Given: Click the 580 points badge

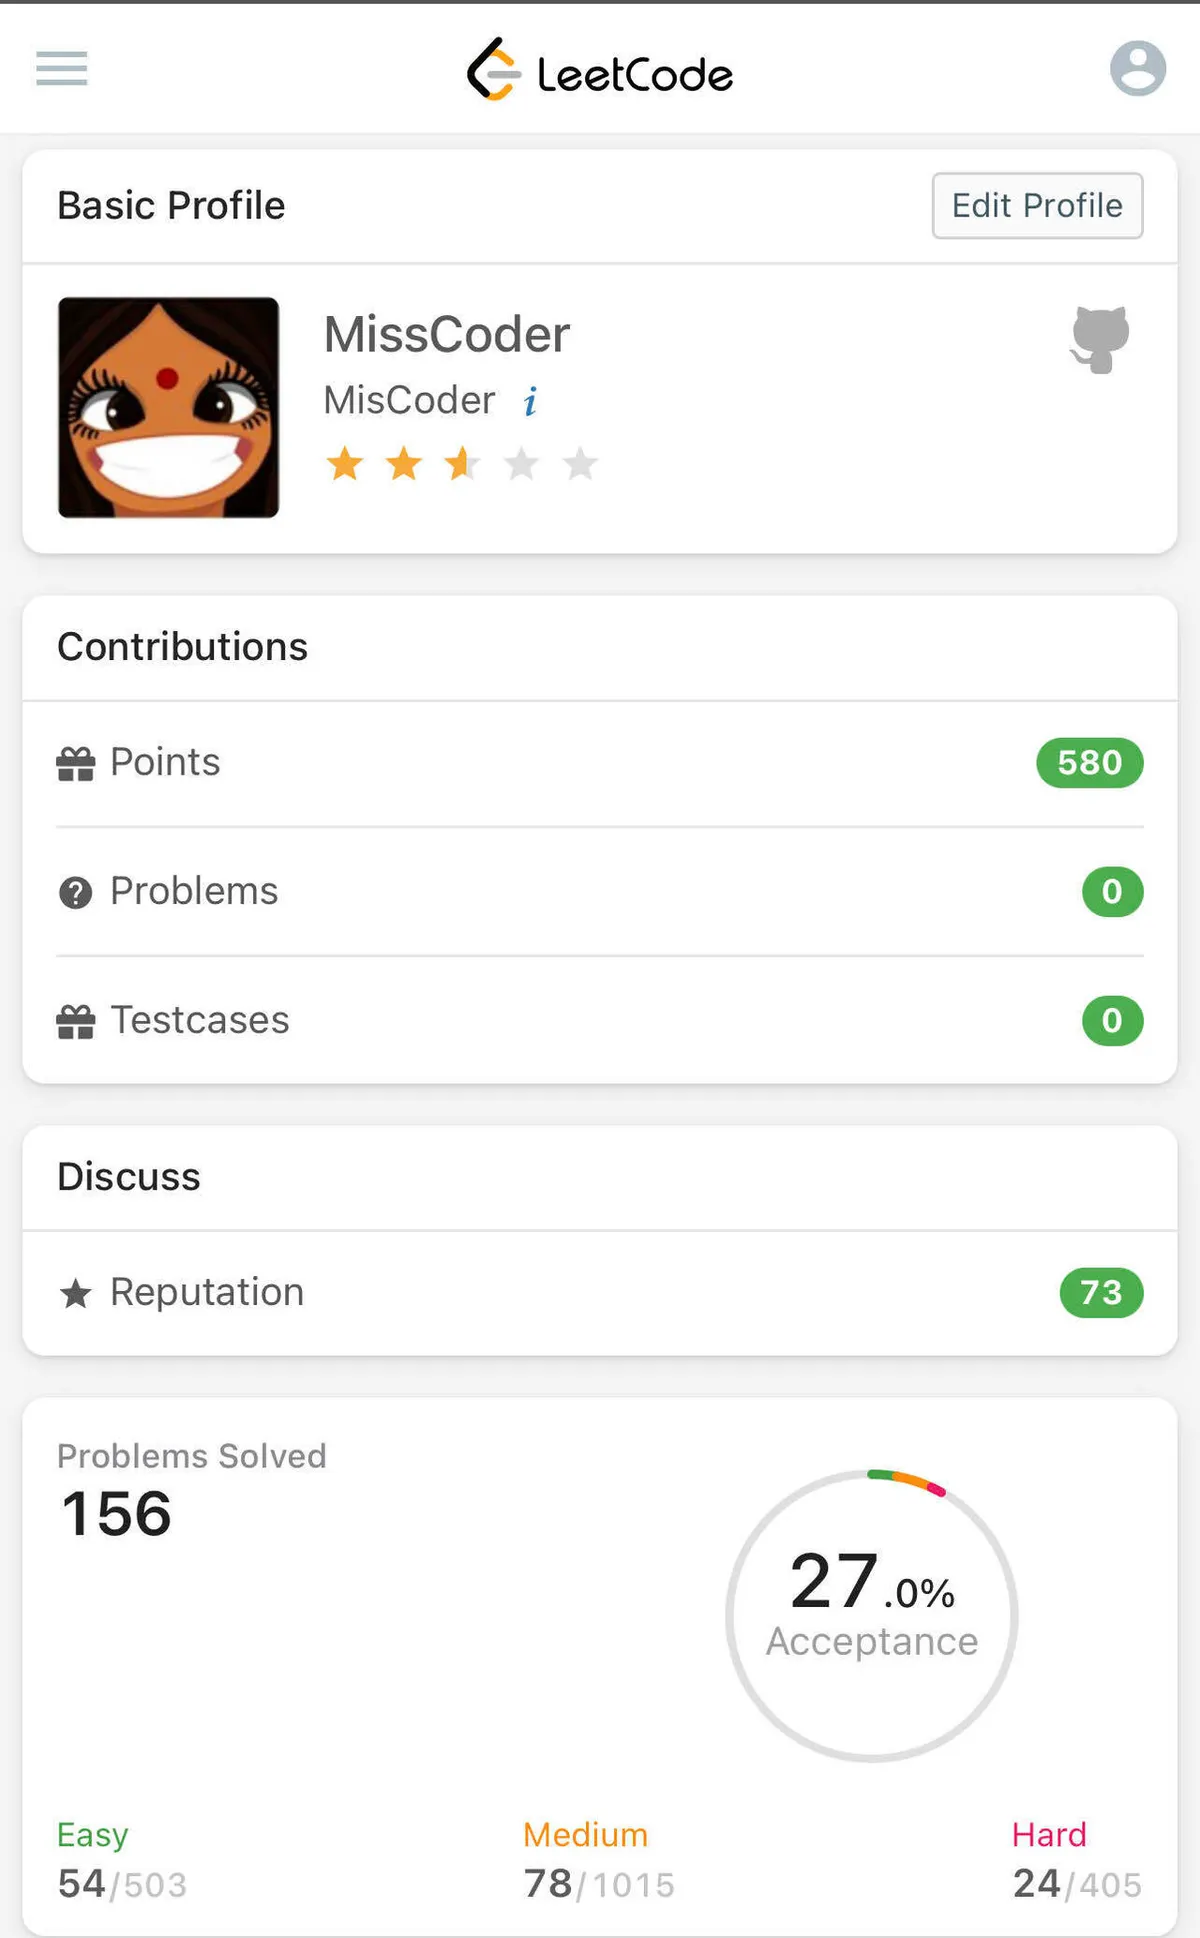Looking at the screenshot, I should (1089, 763).
